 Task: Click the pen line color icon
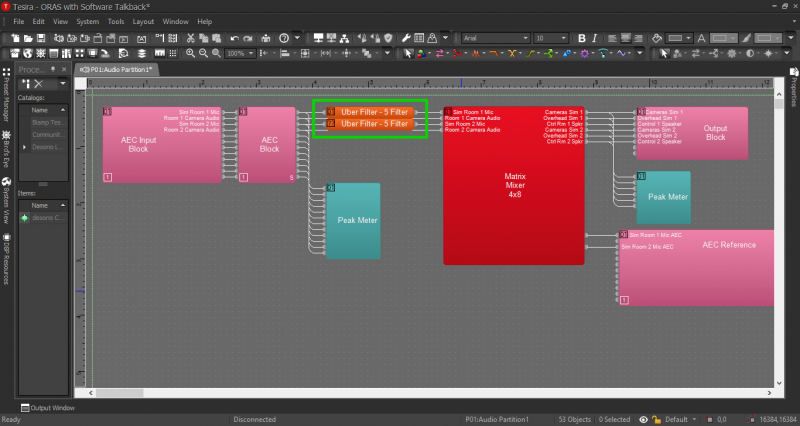click(x=746, y=38)
